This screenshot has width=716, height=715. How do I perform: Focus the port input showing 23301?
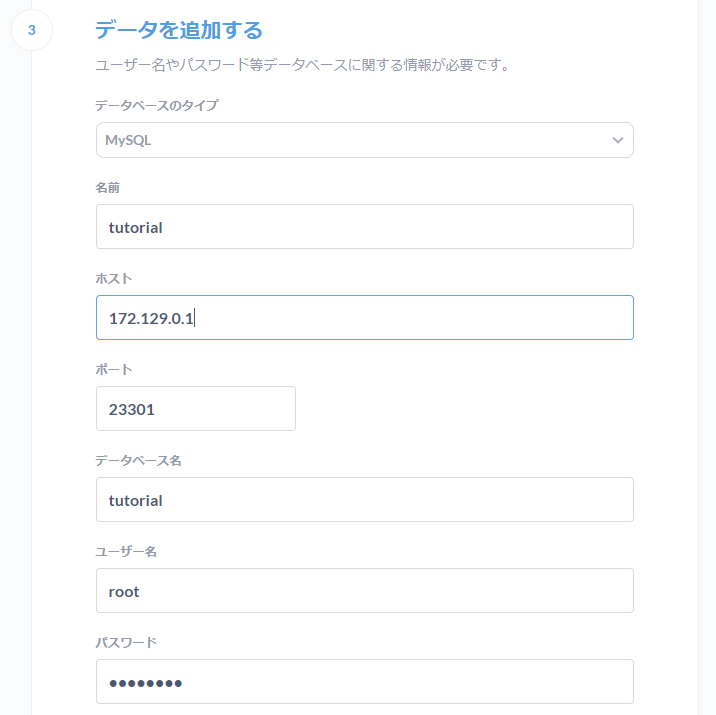click(195, 409)
